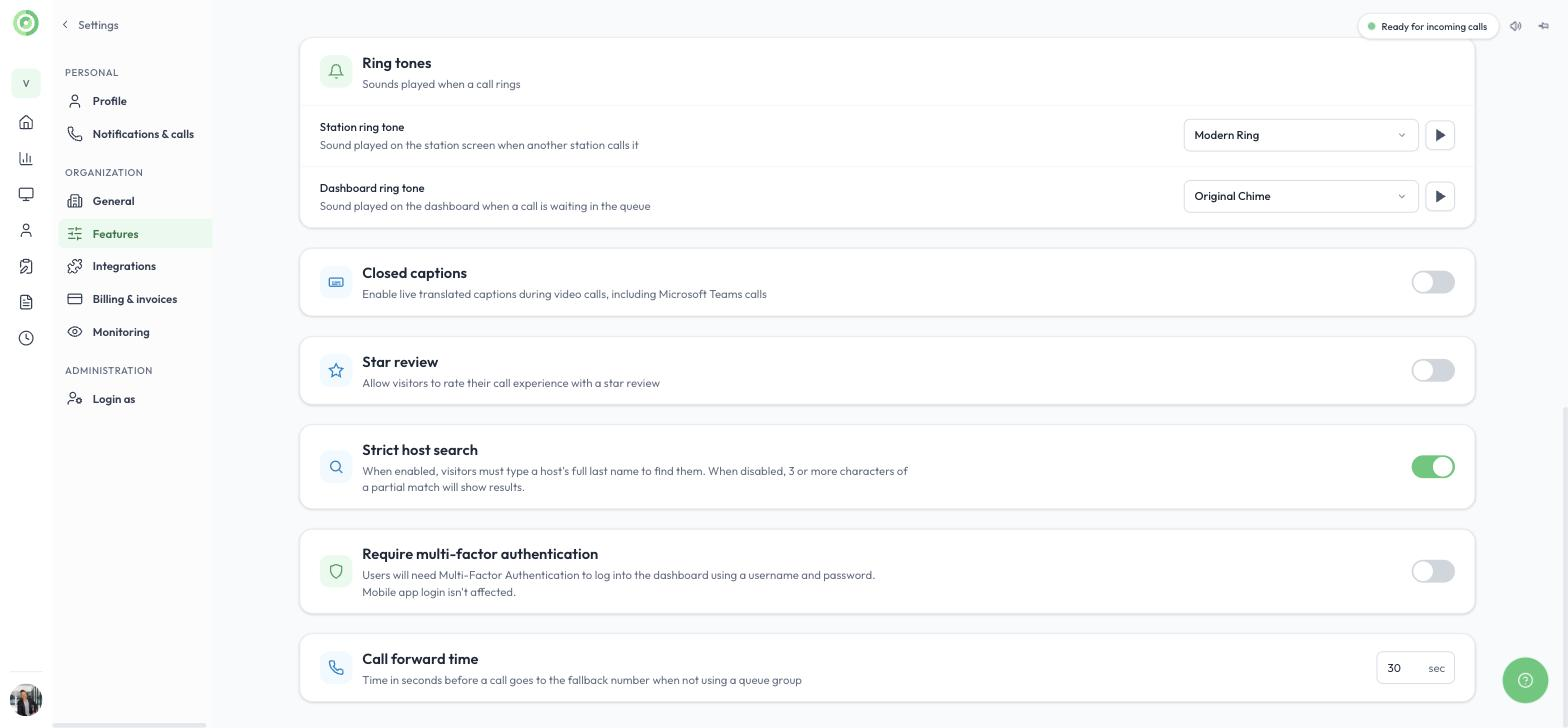Turn on the Star review toggle
The height and width of the screenshot is (728, 1568).
pyautogui.click(x=1433, y=370)
